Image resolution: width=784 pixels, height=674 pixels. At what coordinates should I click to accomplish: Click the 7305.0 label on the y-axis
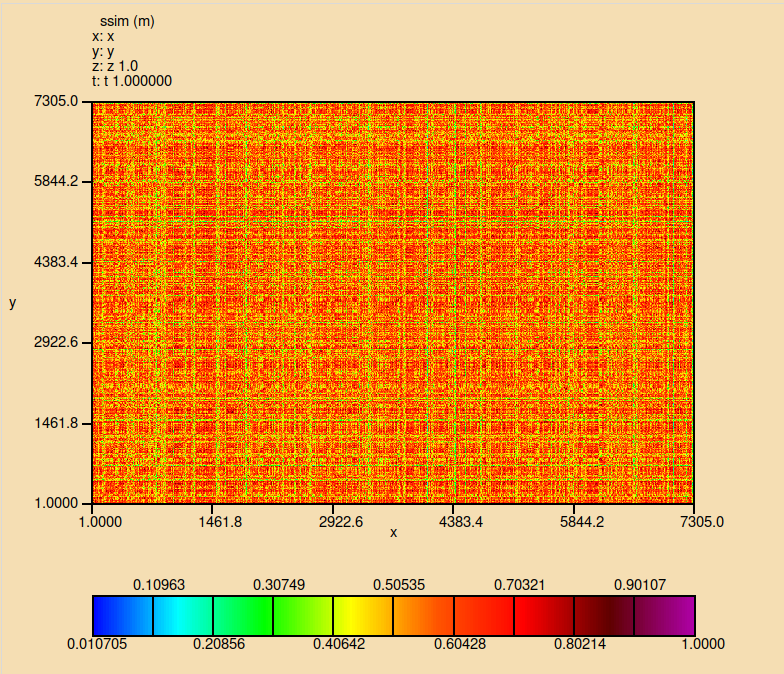[56, 102]
